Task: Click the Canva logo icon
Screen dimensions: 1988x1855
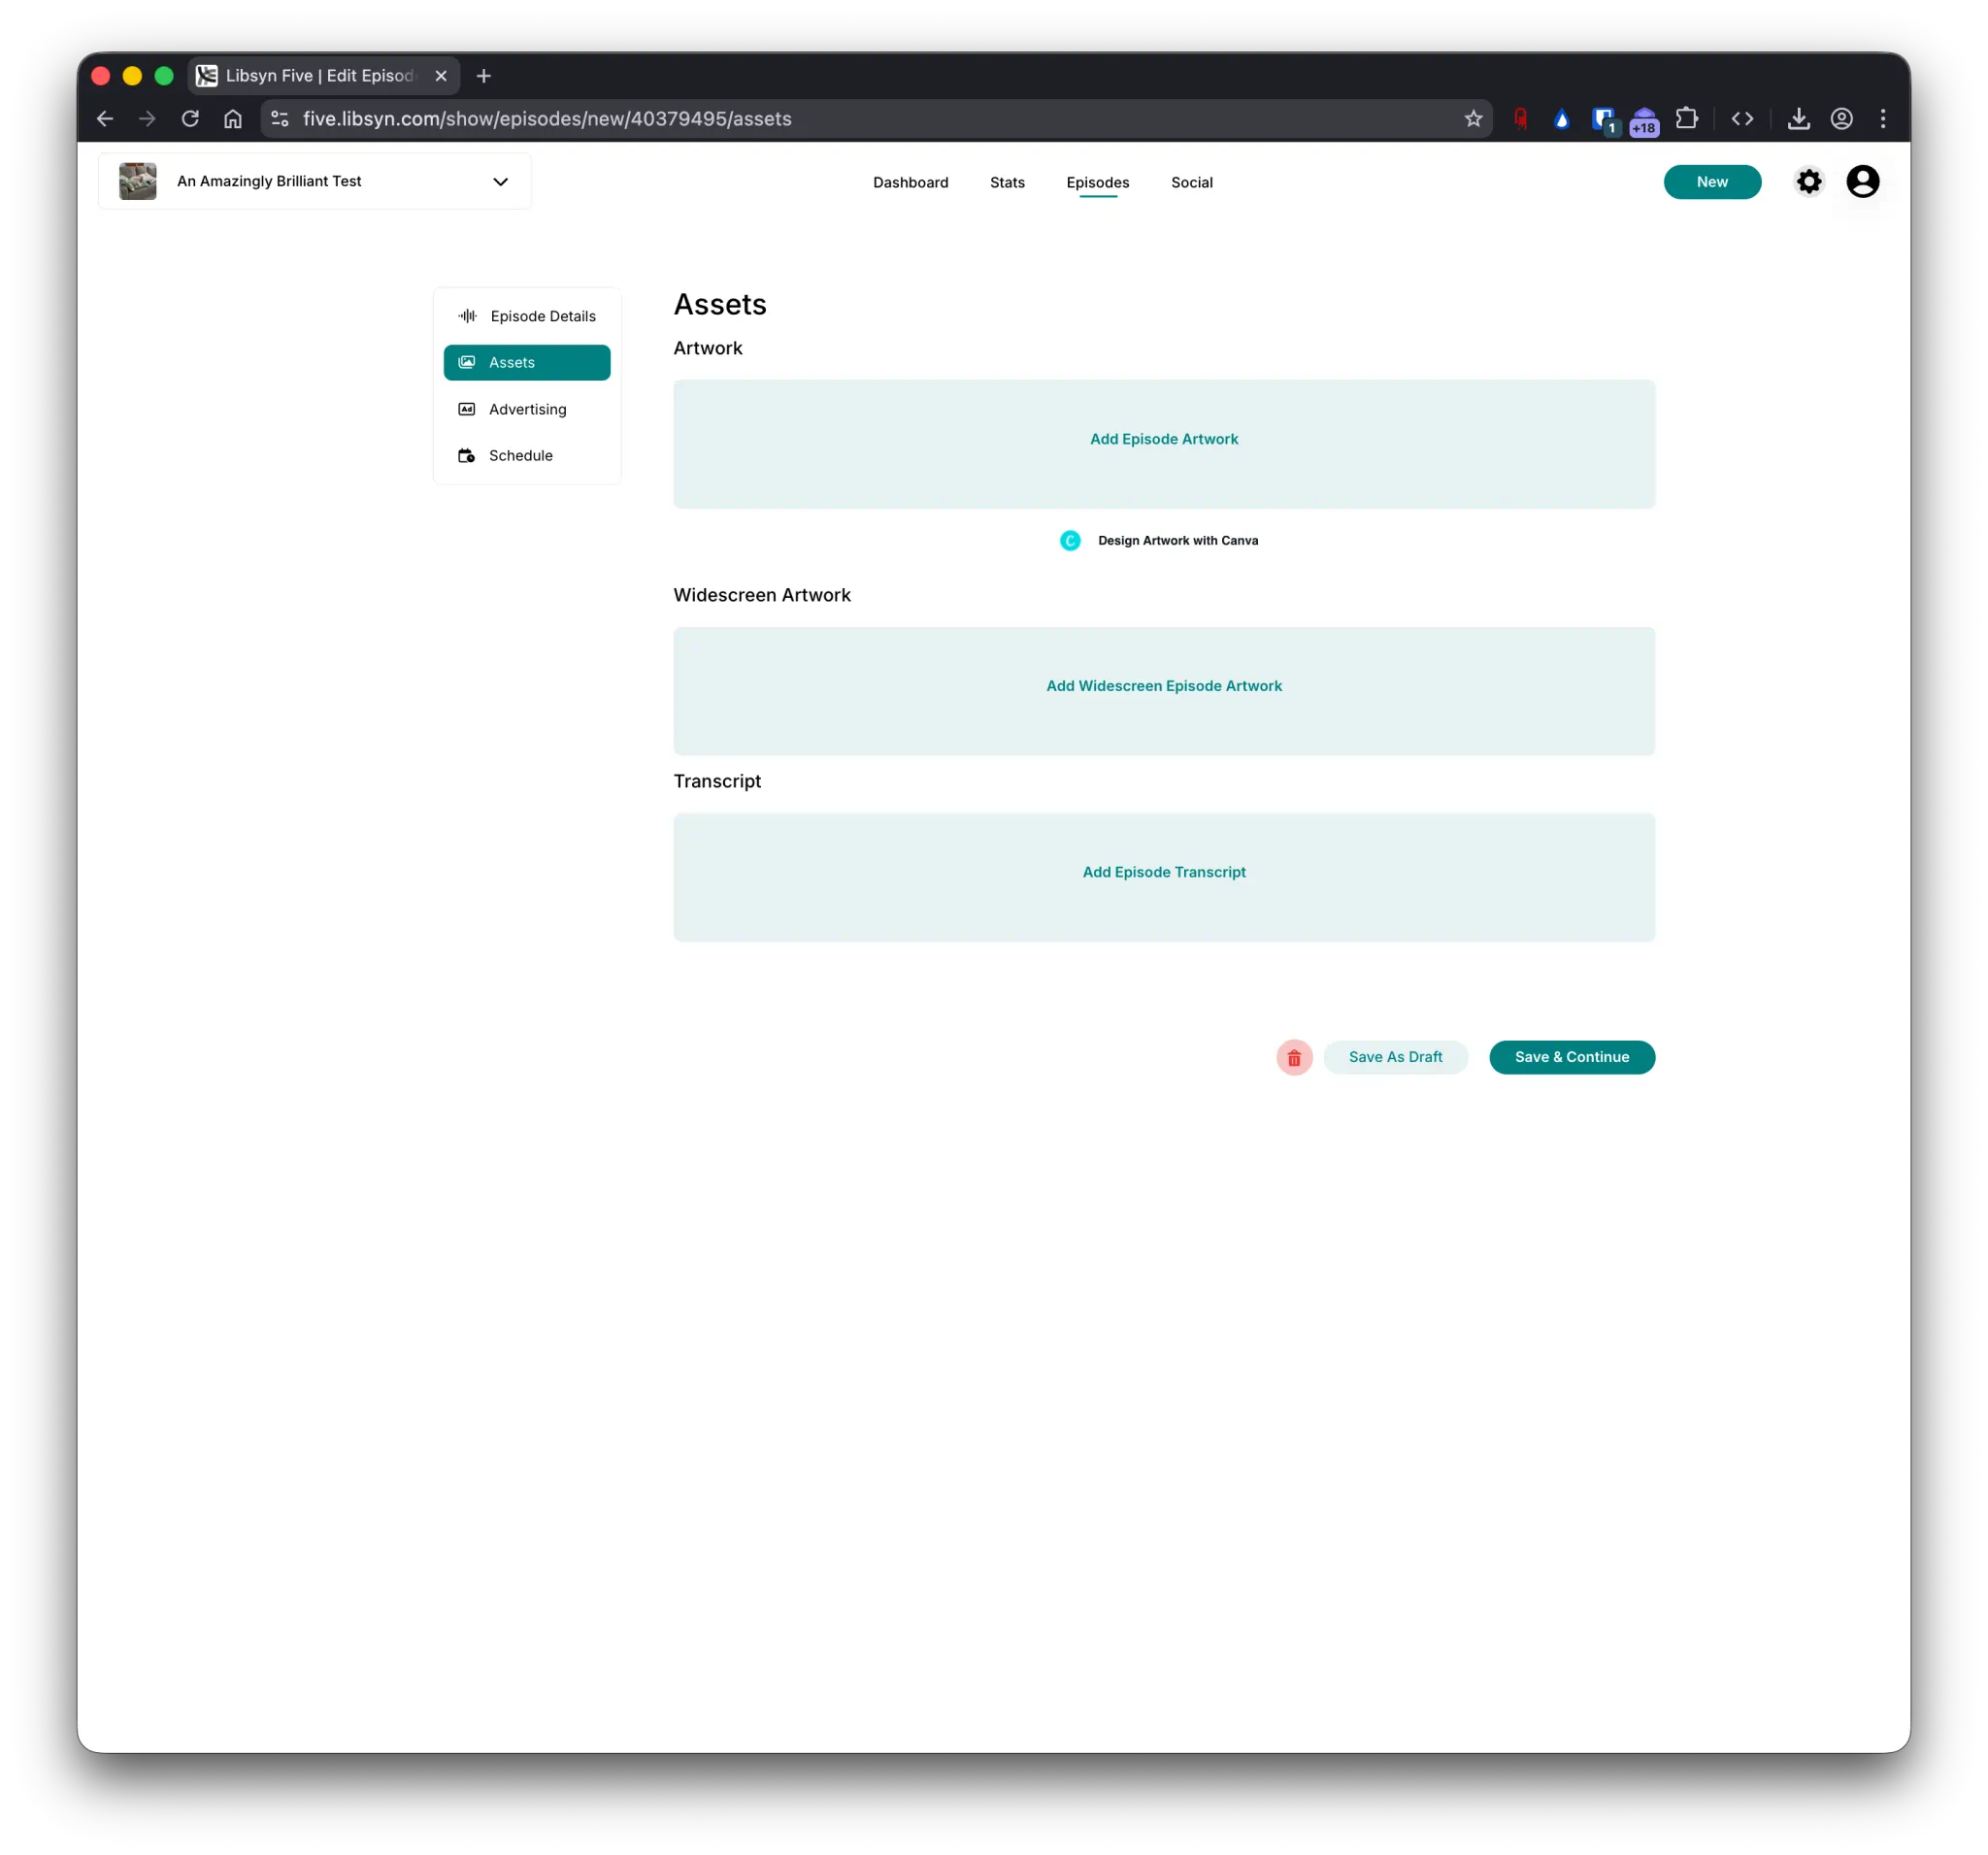Action: point(1069,540)
